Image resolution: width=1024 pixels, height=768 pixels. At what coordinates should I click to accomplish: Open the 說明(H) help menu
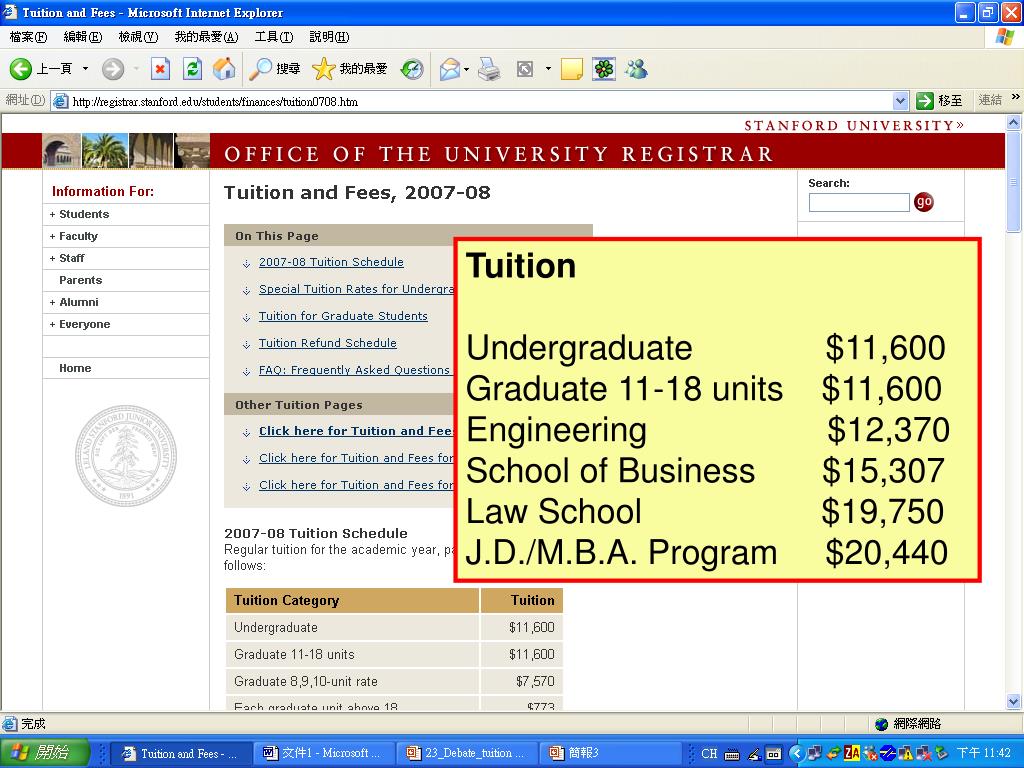329,37
